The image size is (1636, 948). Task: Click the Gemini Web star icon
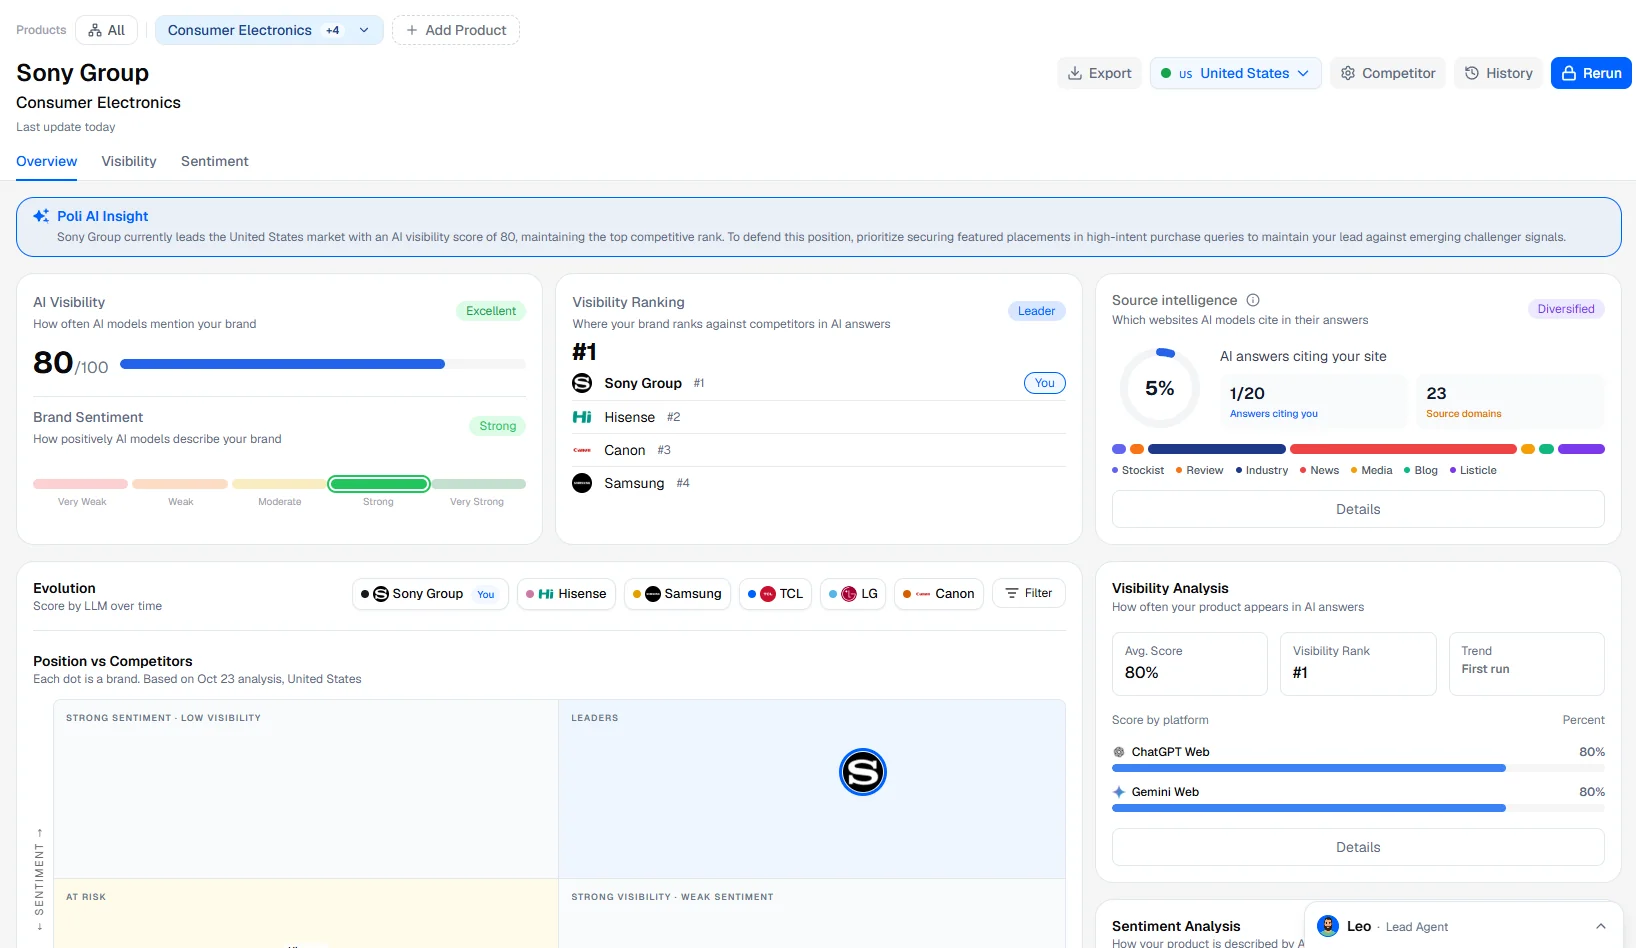[x=1119, y=792]
